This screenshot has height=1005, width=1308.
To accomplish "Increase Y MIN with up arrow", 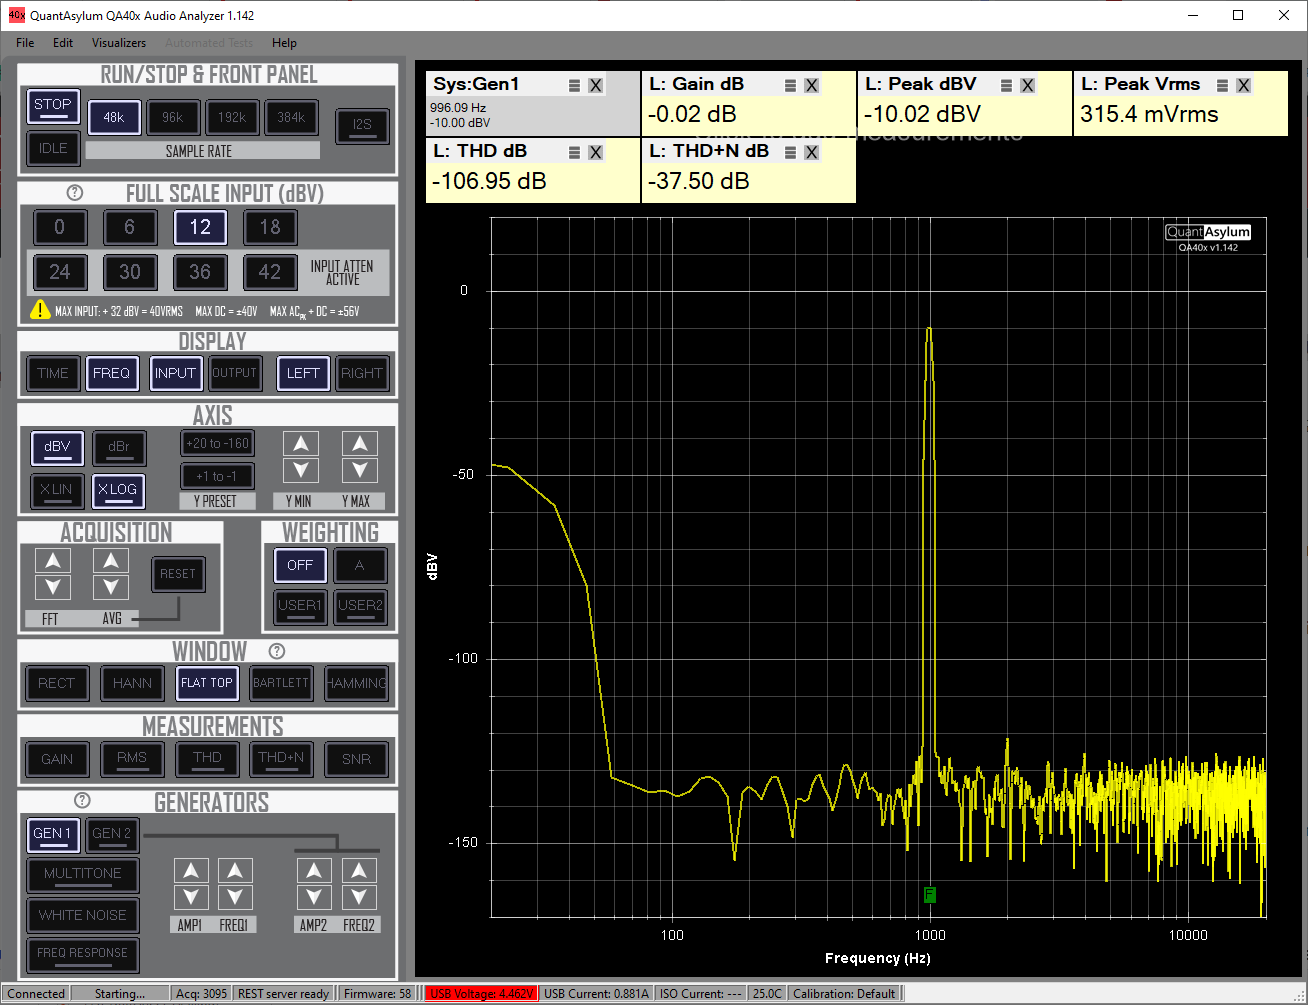I will (300, 443).
